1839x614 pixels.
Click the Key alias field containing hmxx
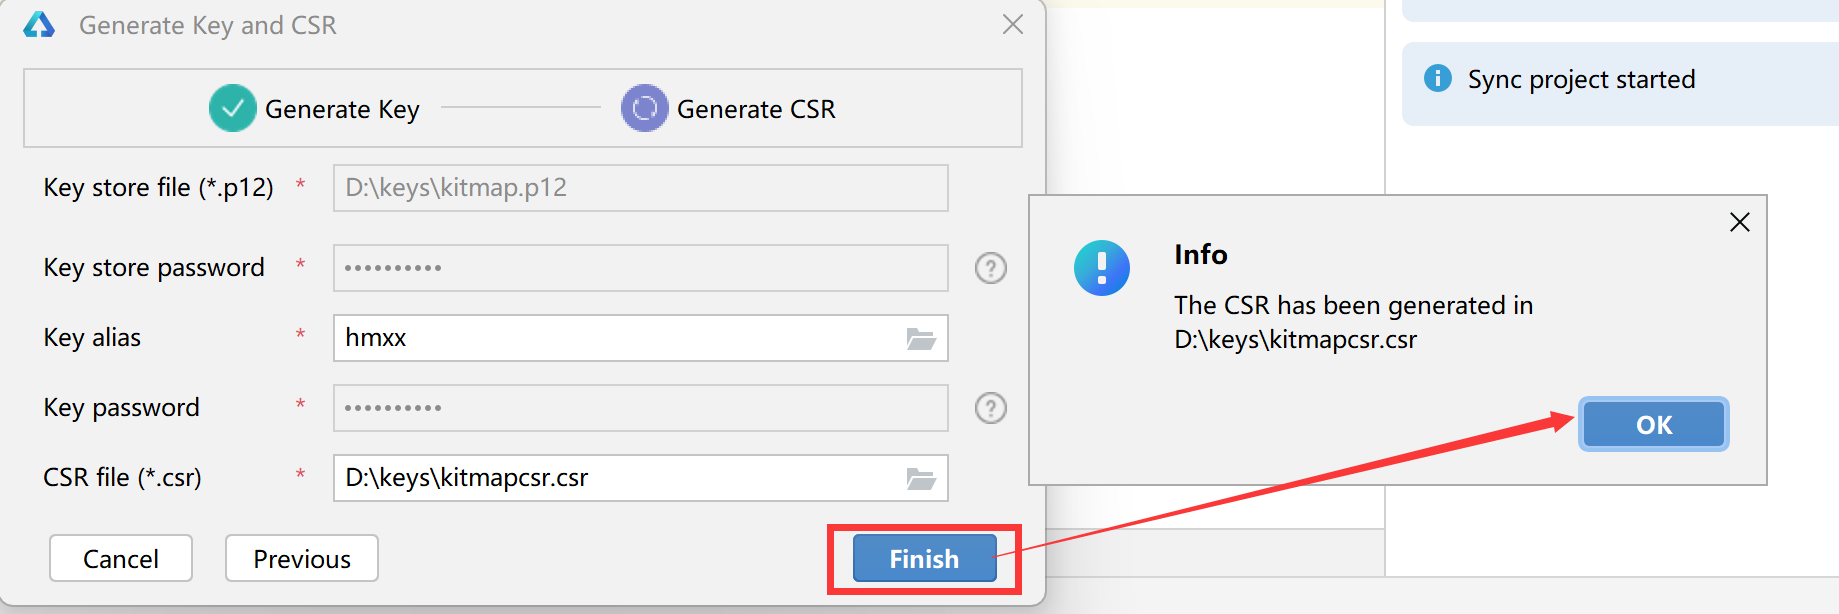coord(641,338)
